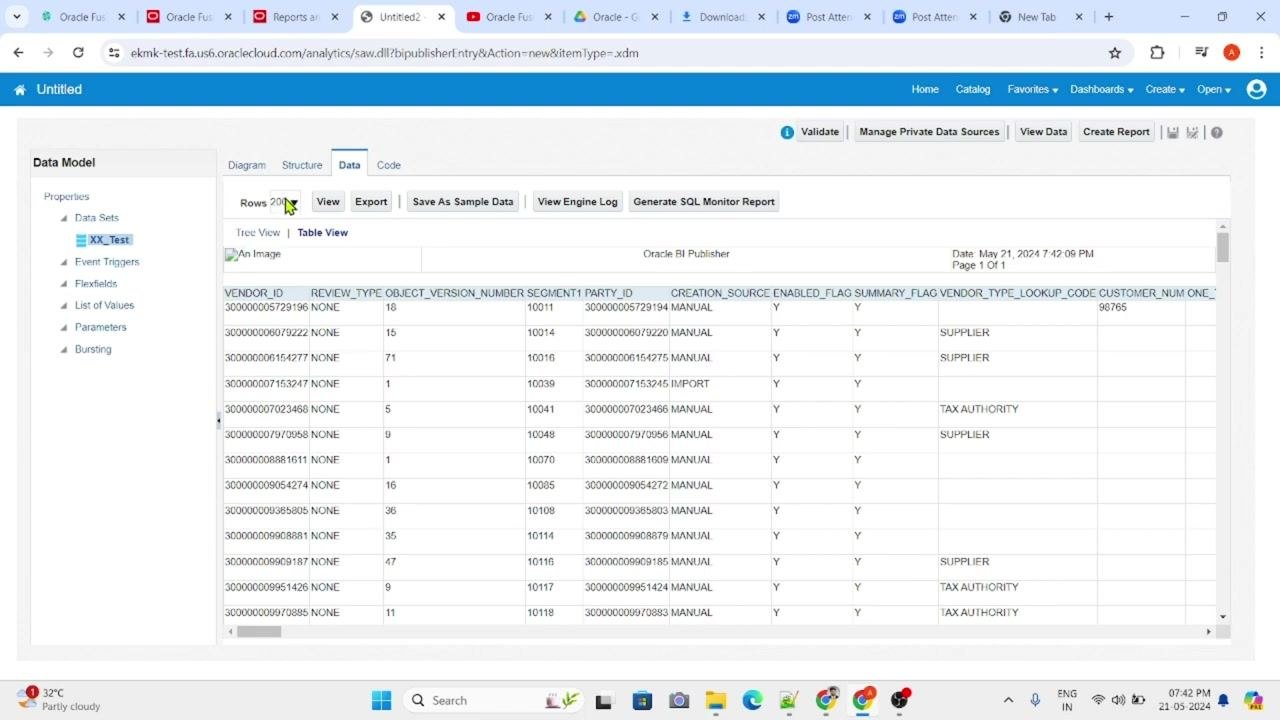
Task: Open the View Engine Log
Action: click(x=578, y=202)
